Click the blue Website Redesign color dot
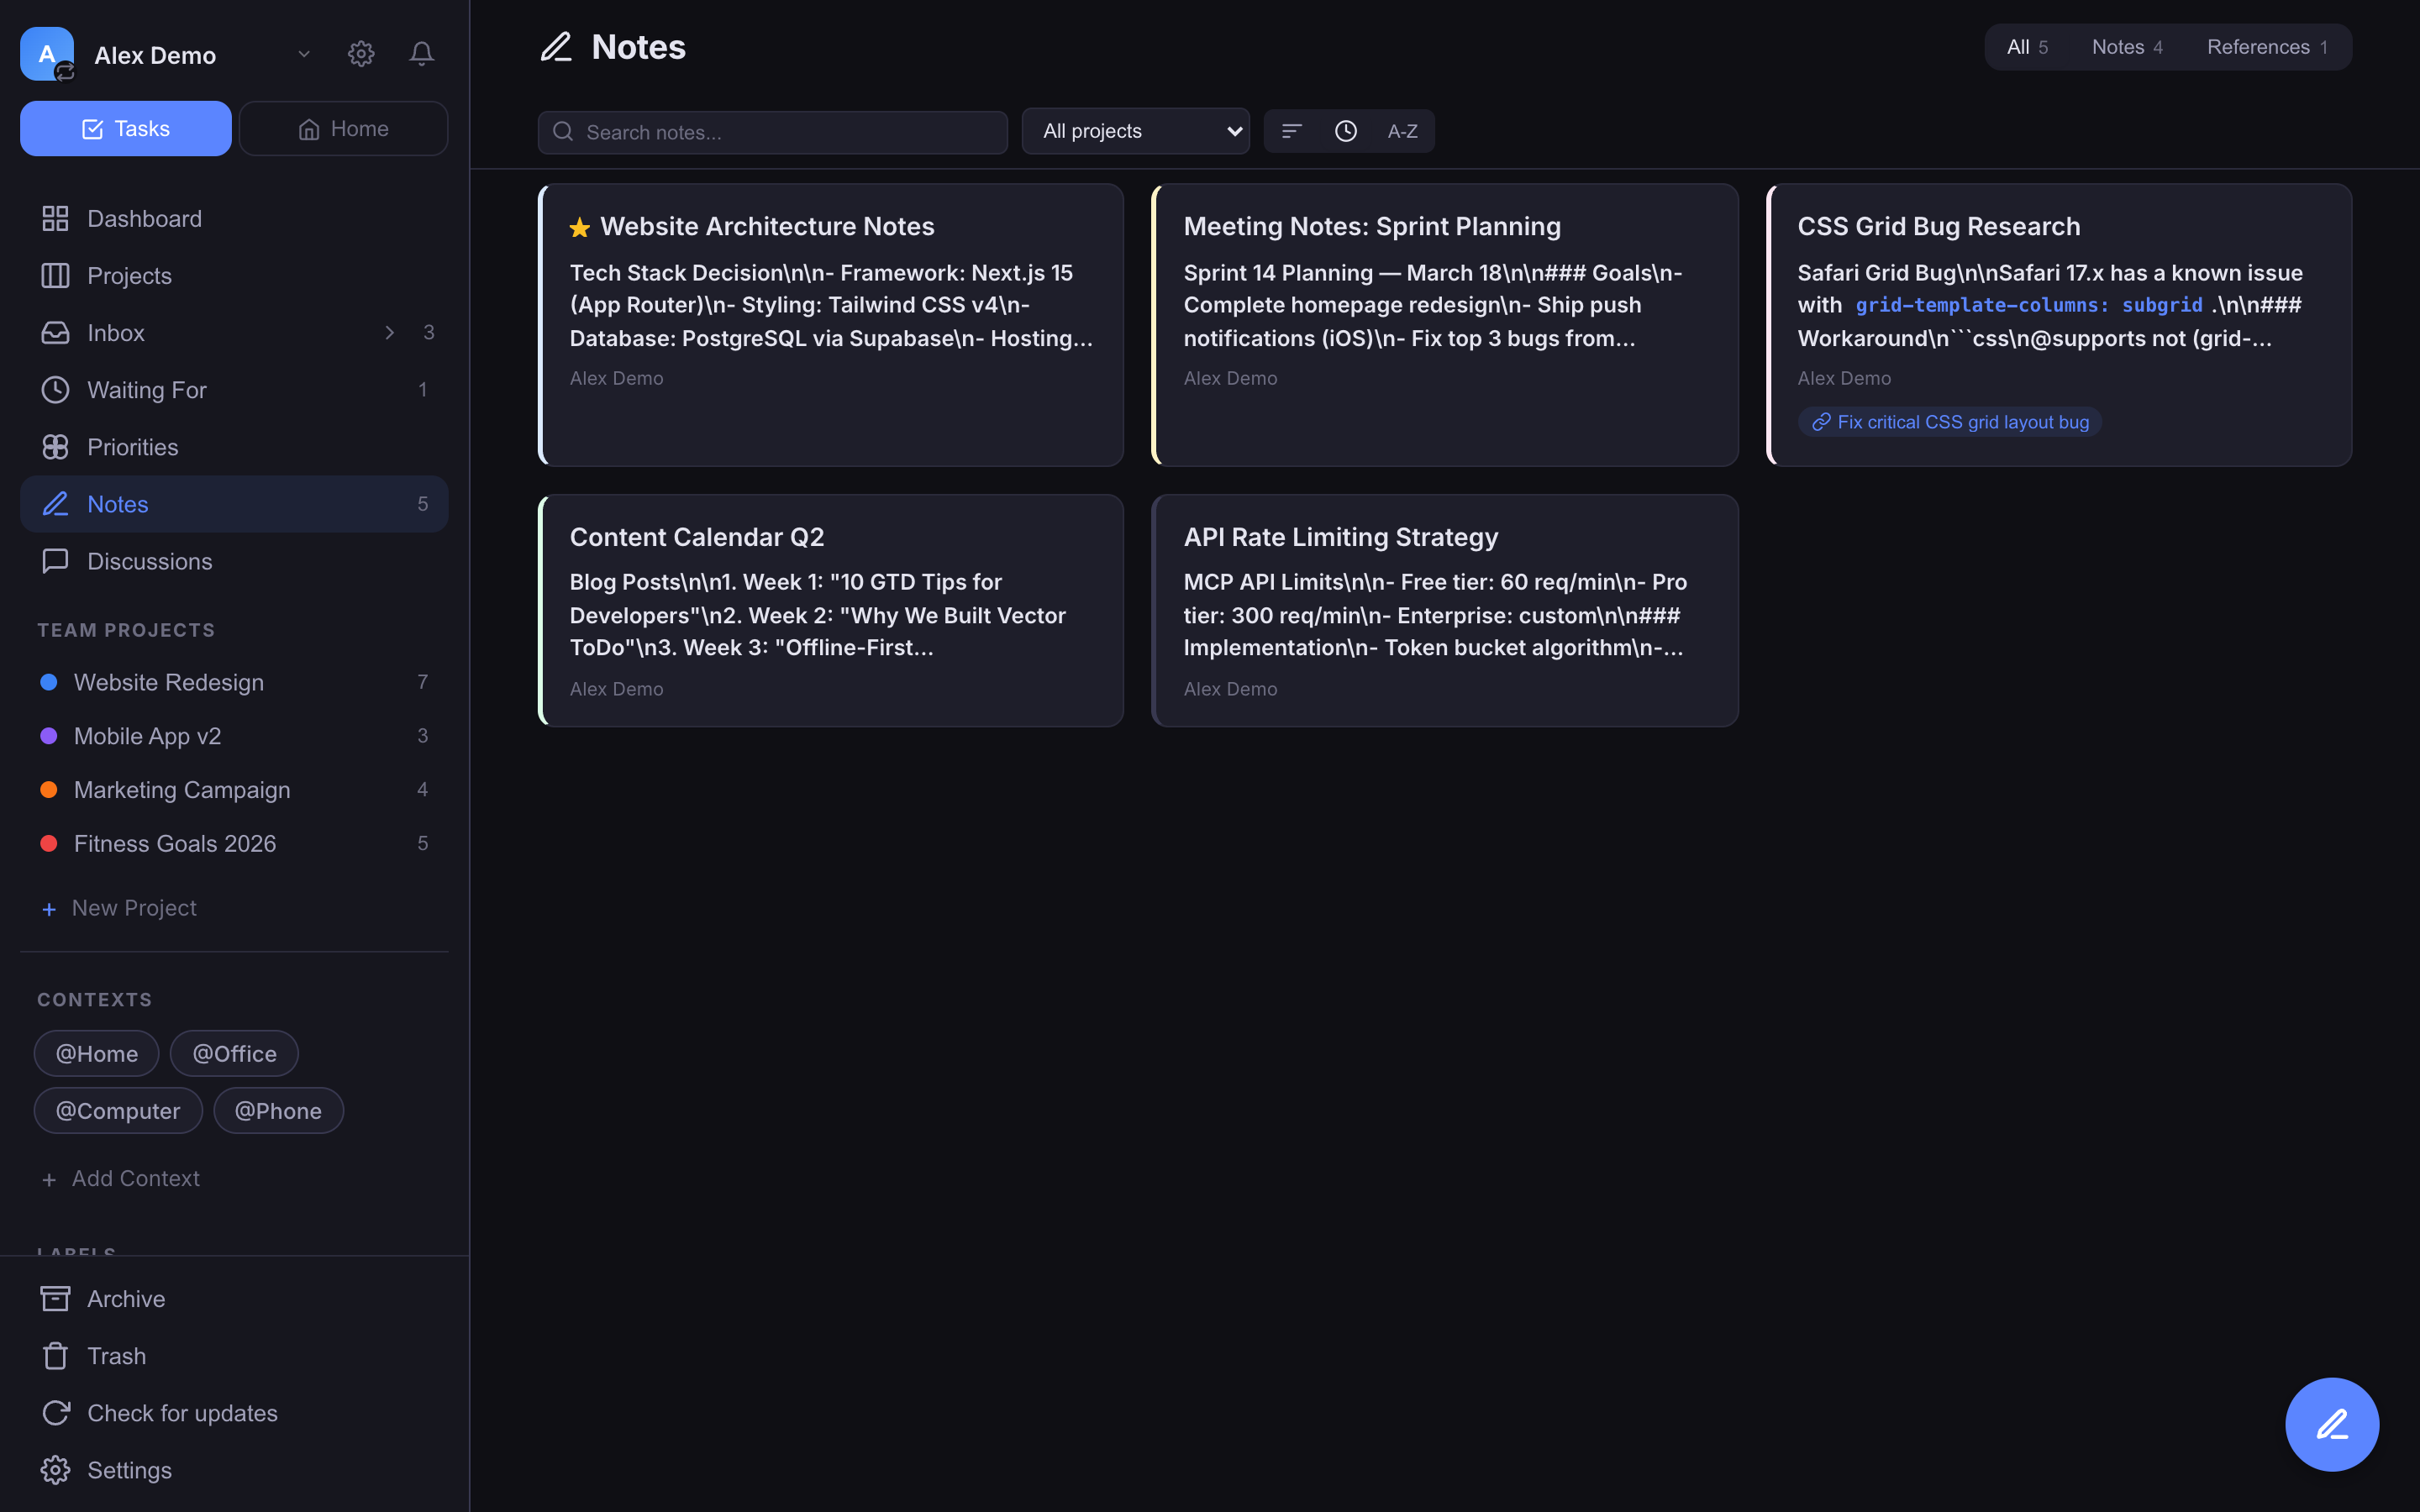The image size is (2420, 1512). click(x=48, y=682)
